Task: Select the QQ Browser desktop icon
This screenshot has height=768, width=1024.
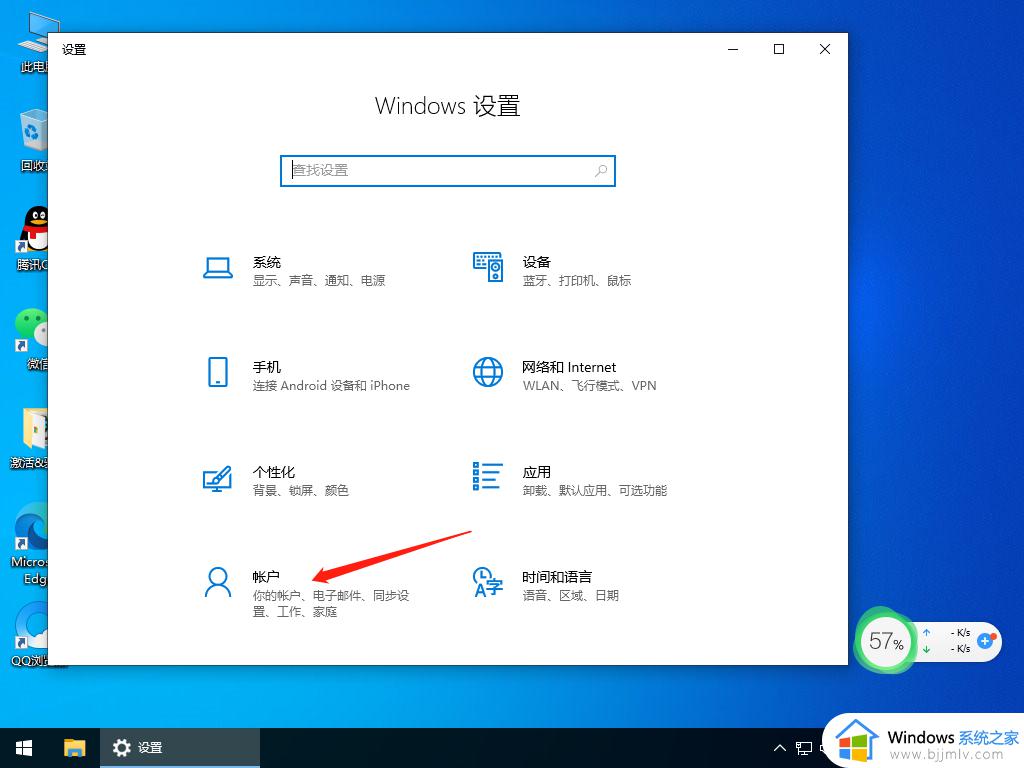Action: 31,635
